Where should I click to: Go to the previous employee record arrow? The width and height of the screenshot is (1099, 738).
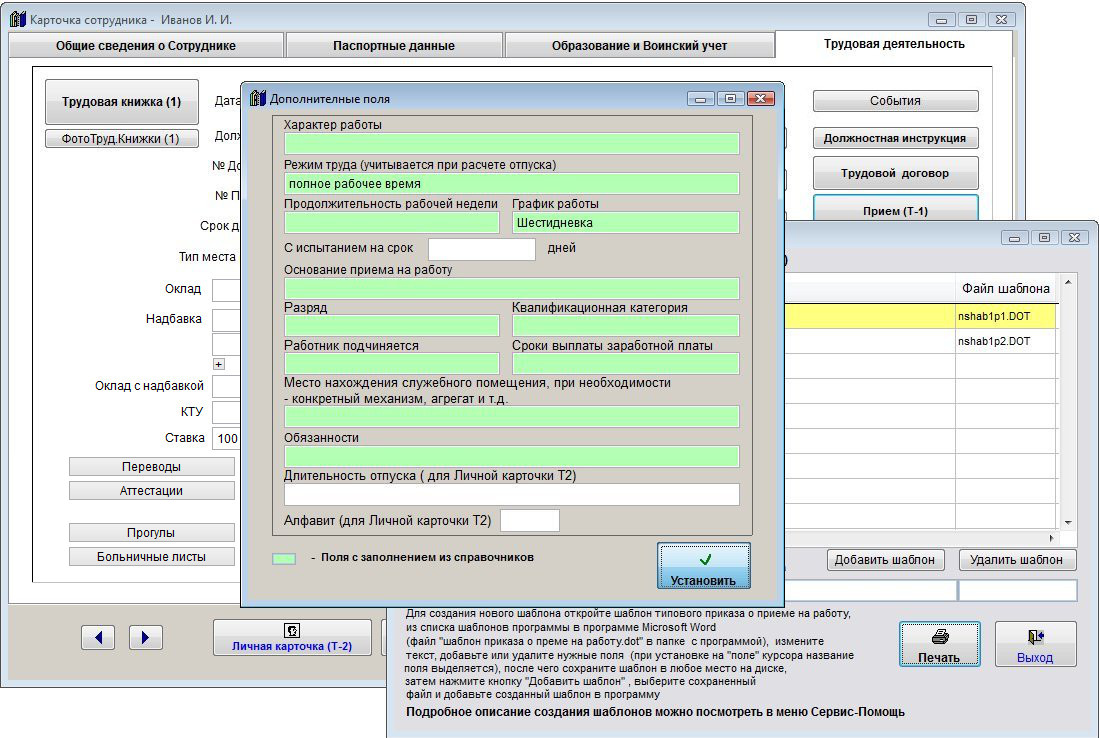pos(98,637)
